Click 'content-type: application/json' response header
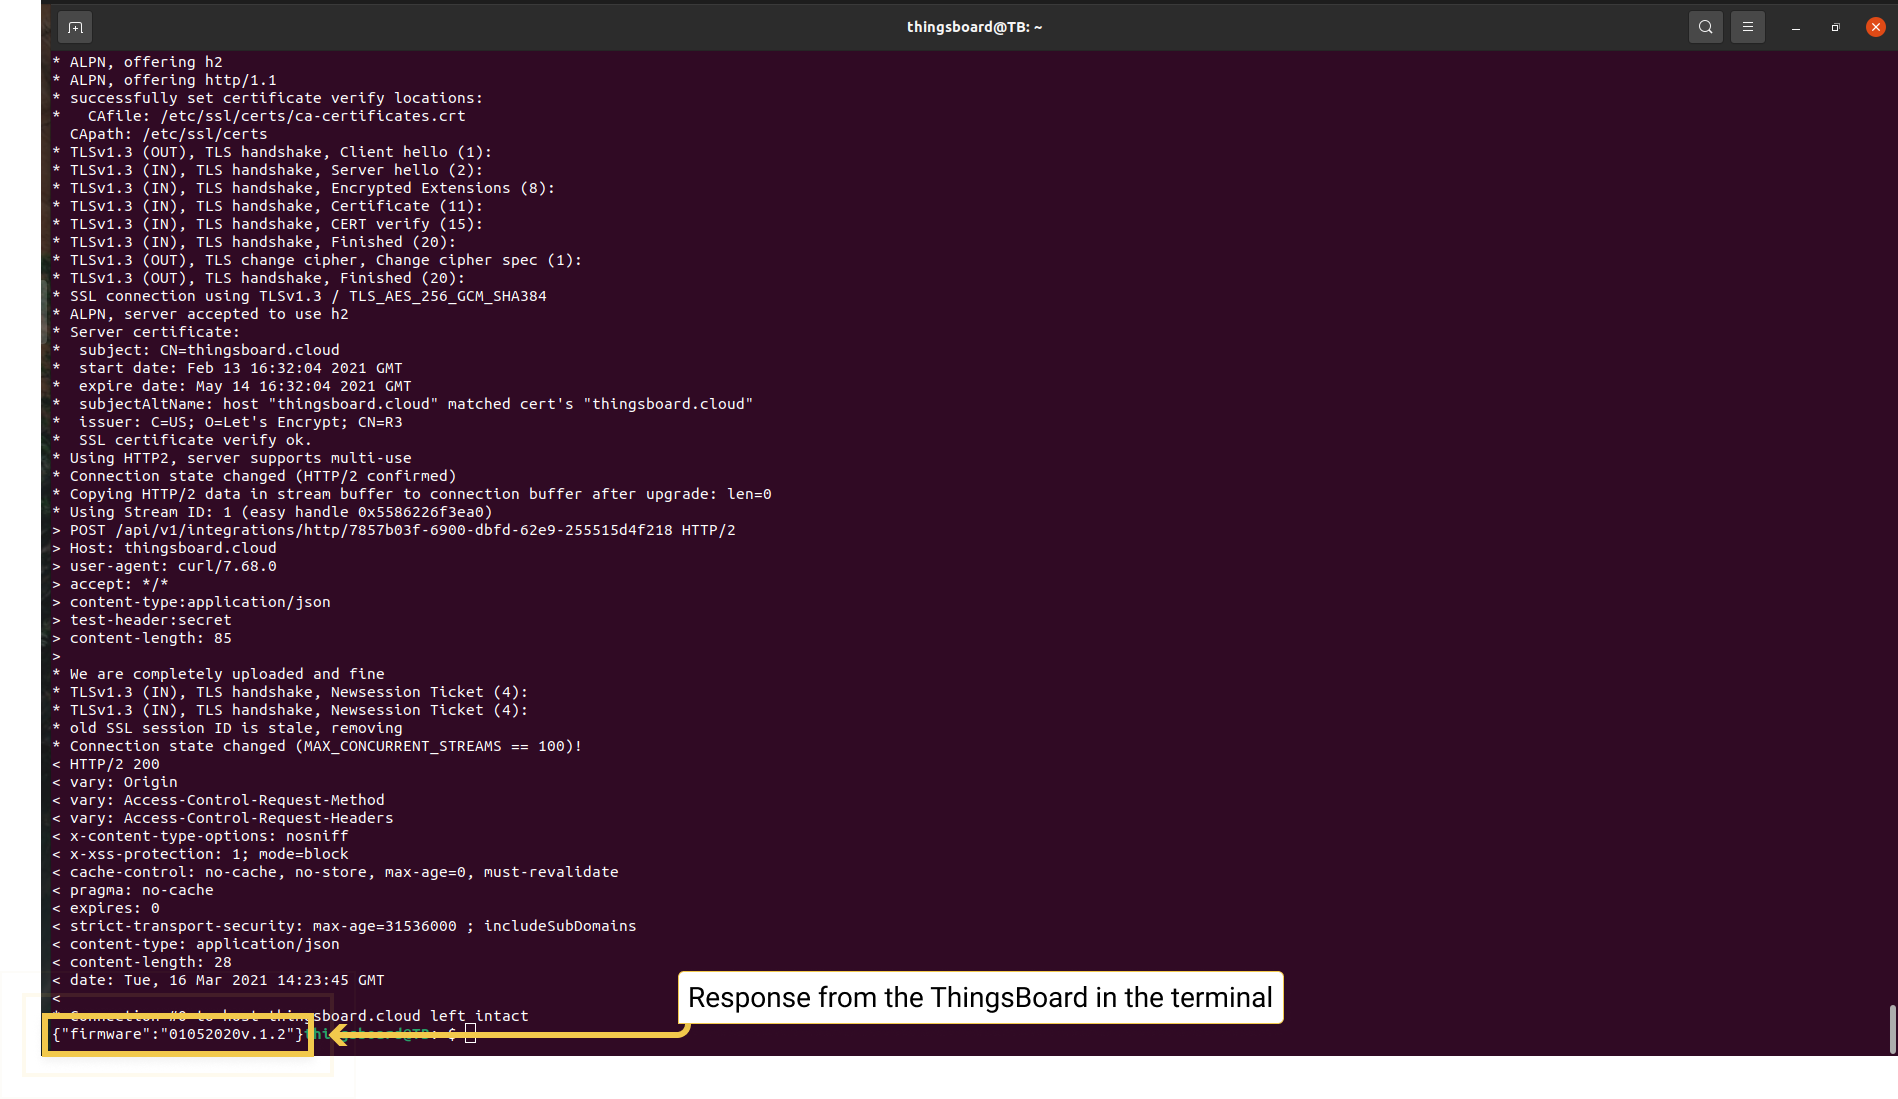Viewport: 1898px width, 1099px height. click(x=196, y=944)
